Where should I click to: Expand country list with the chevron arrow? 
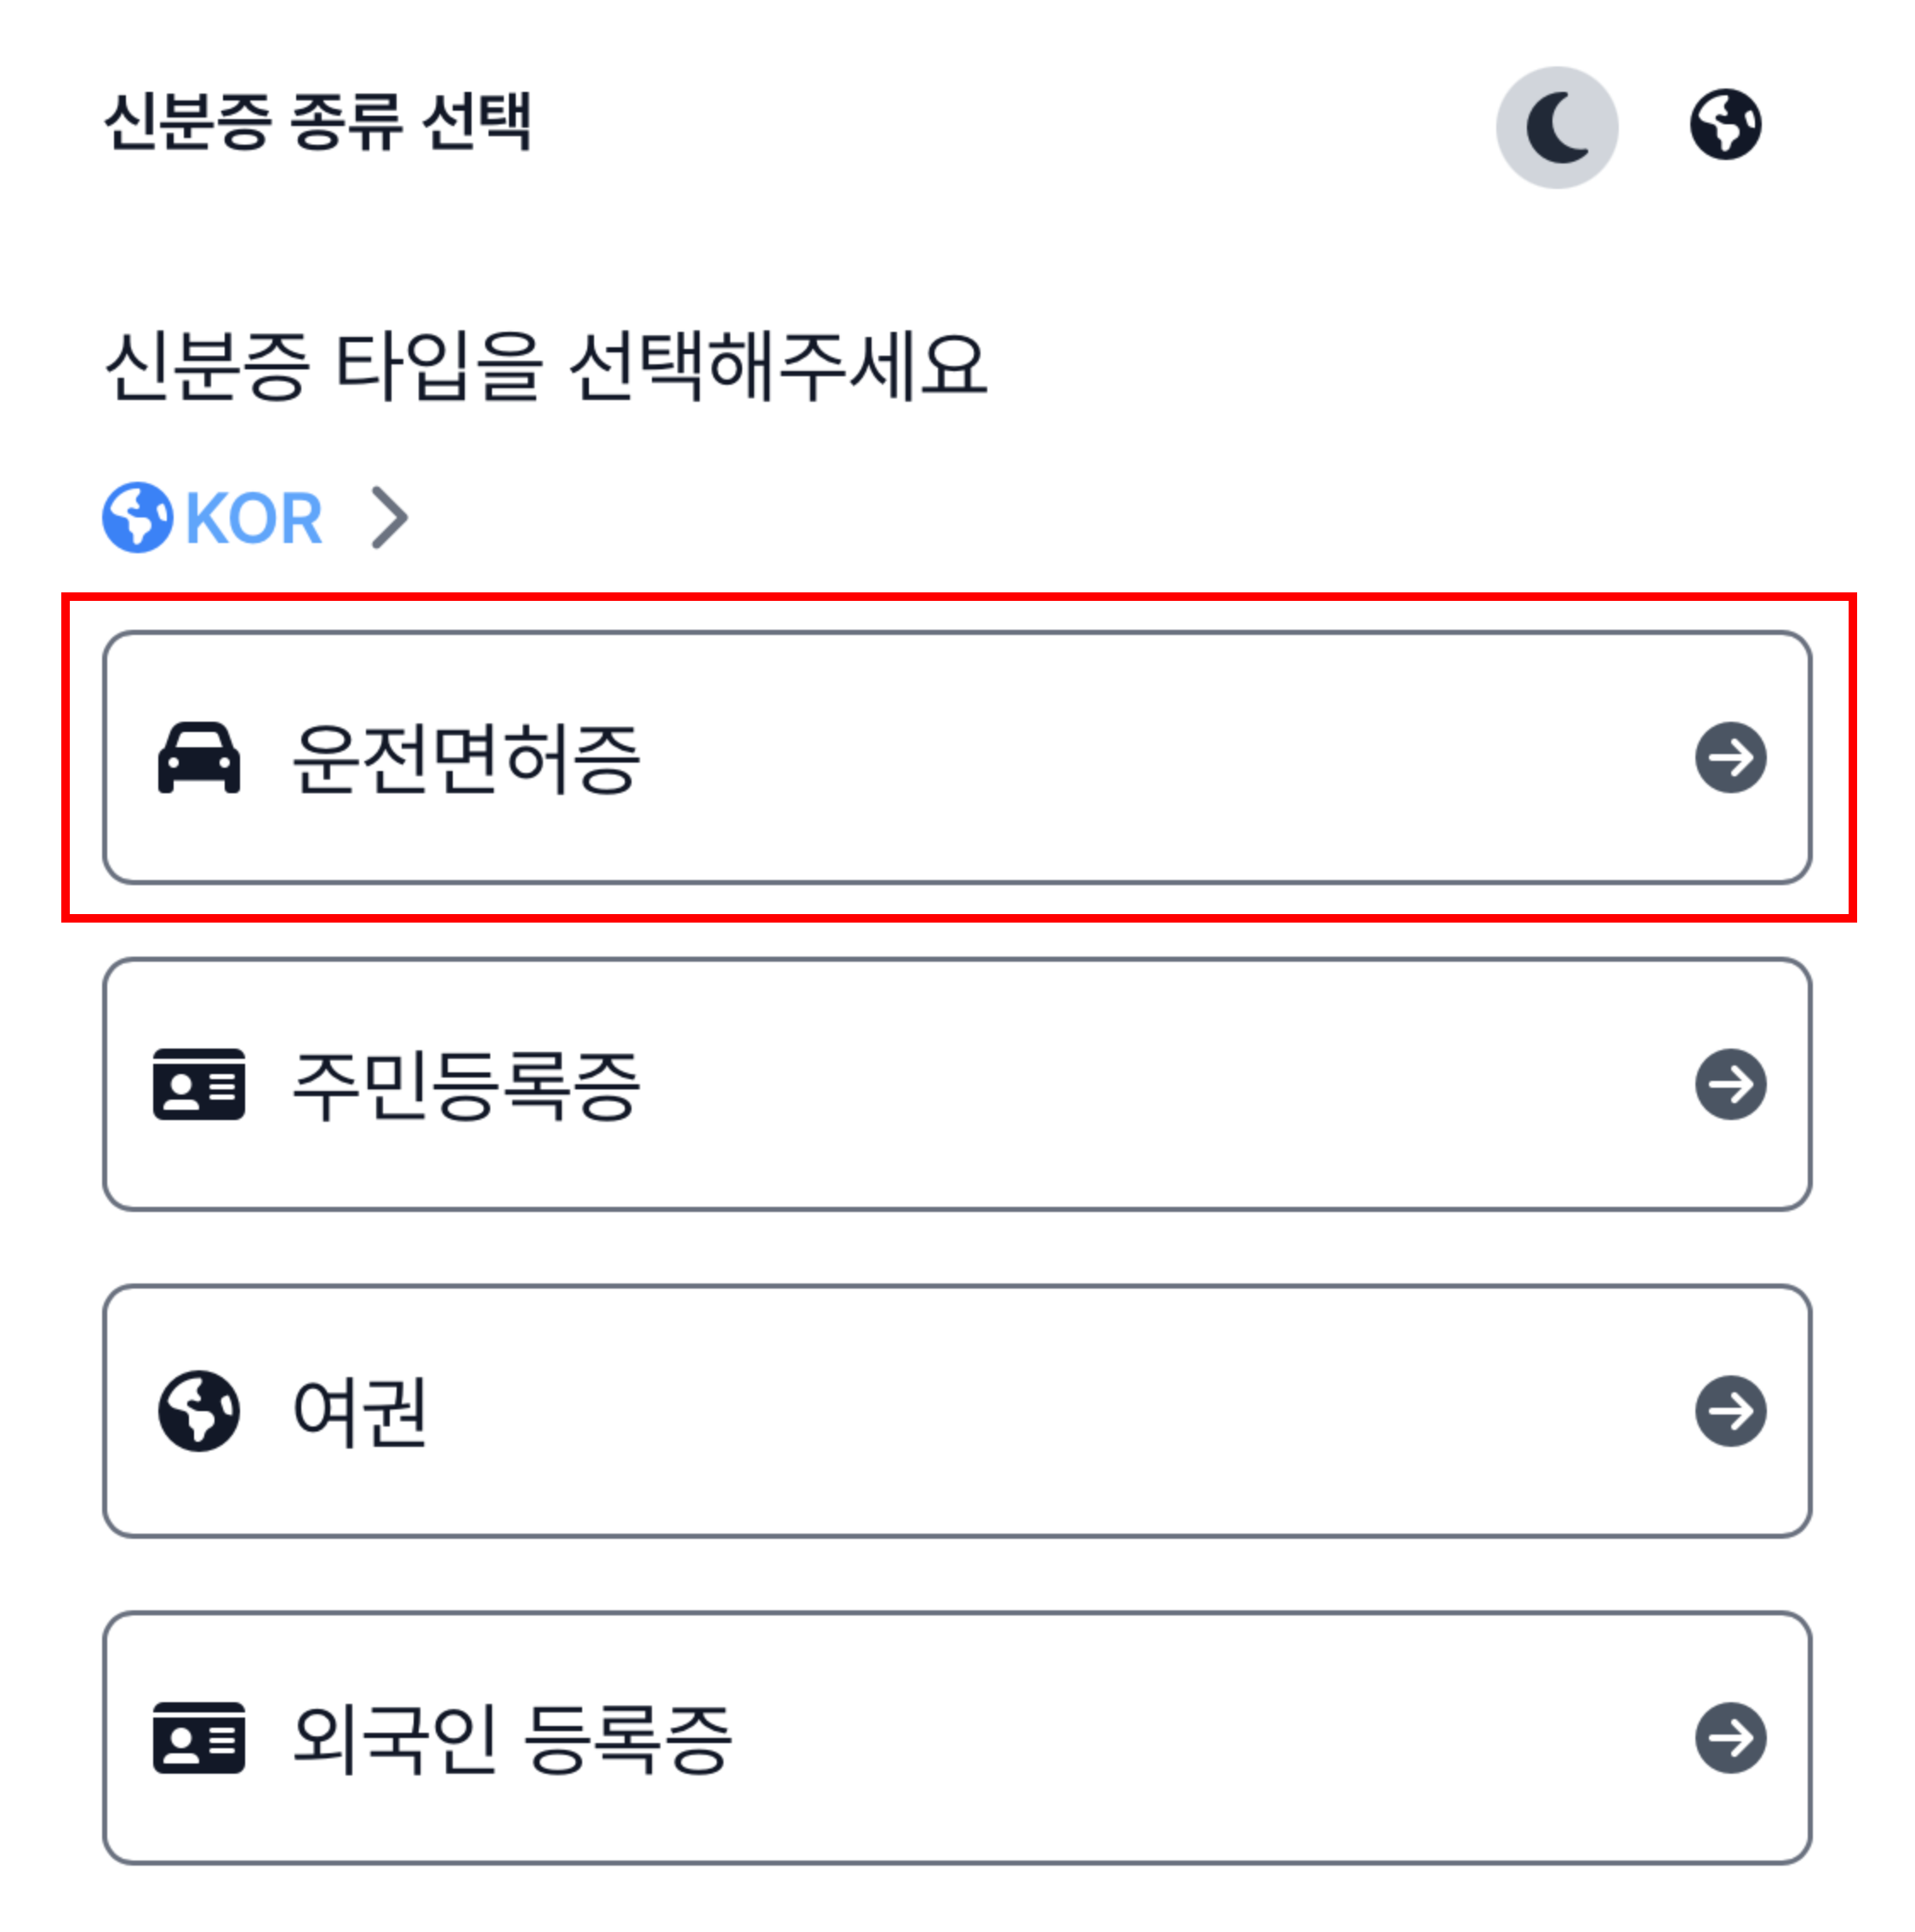click(389, 518)
